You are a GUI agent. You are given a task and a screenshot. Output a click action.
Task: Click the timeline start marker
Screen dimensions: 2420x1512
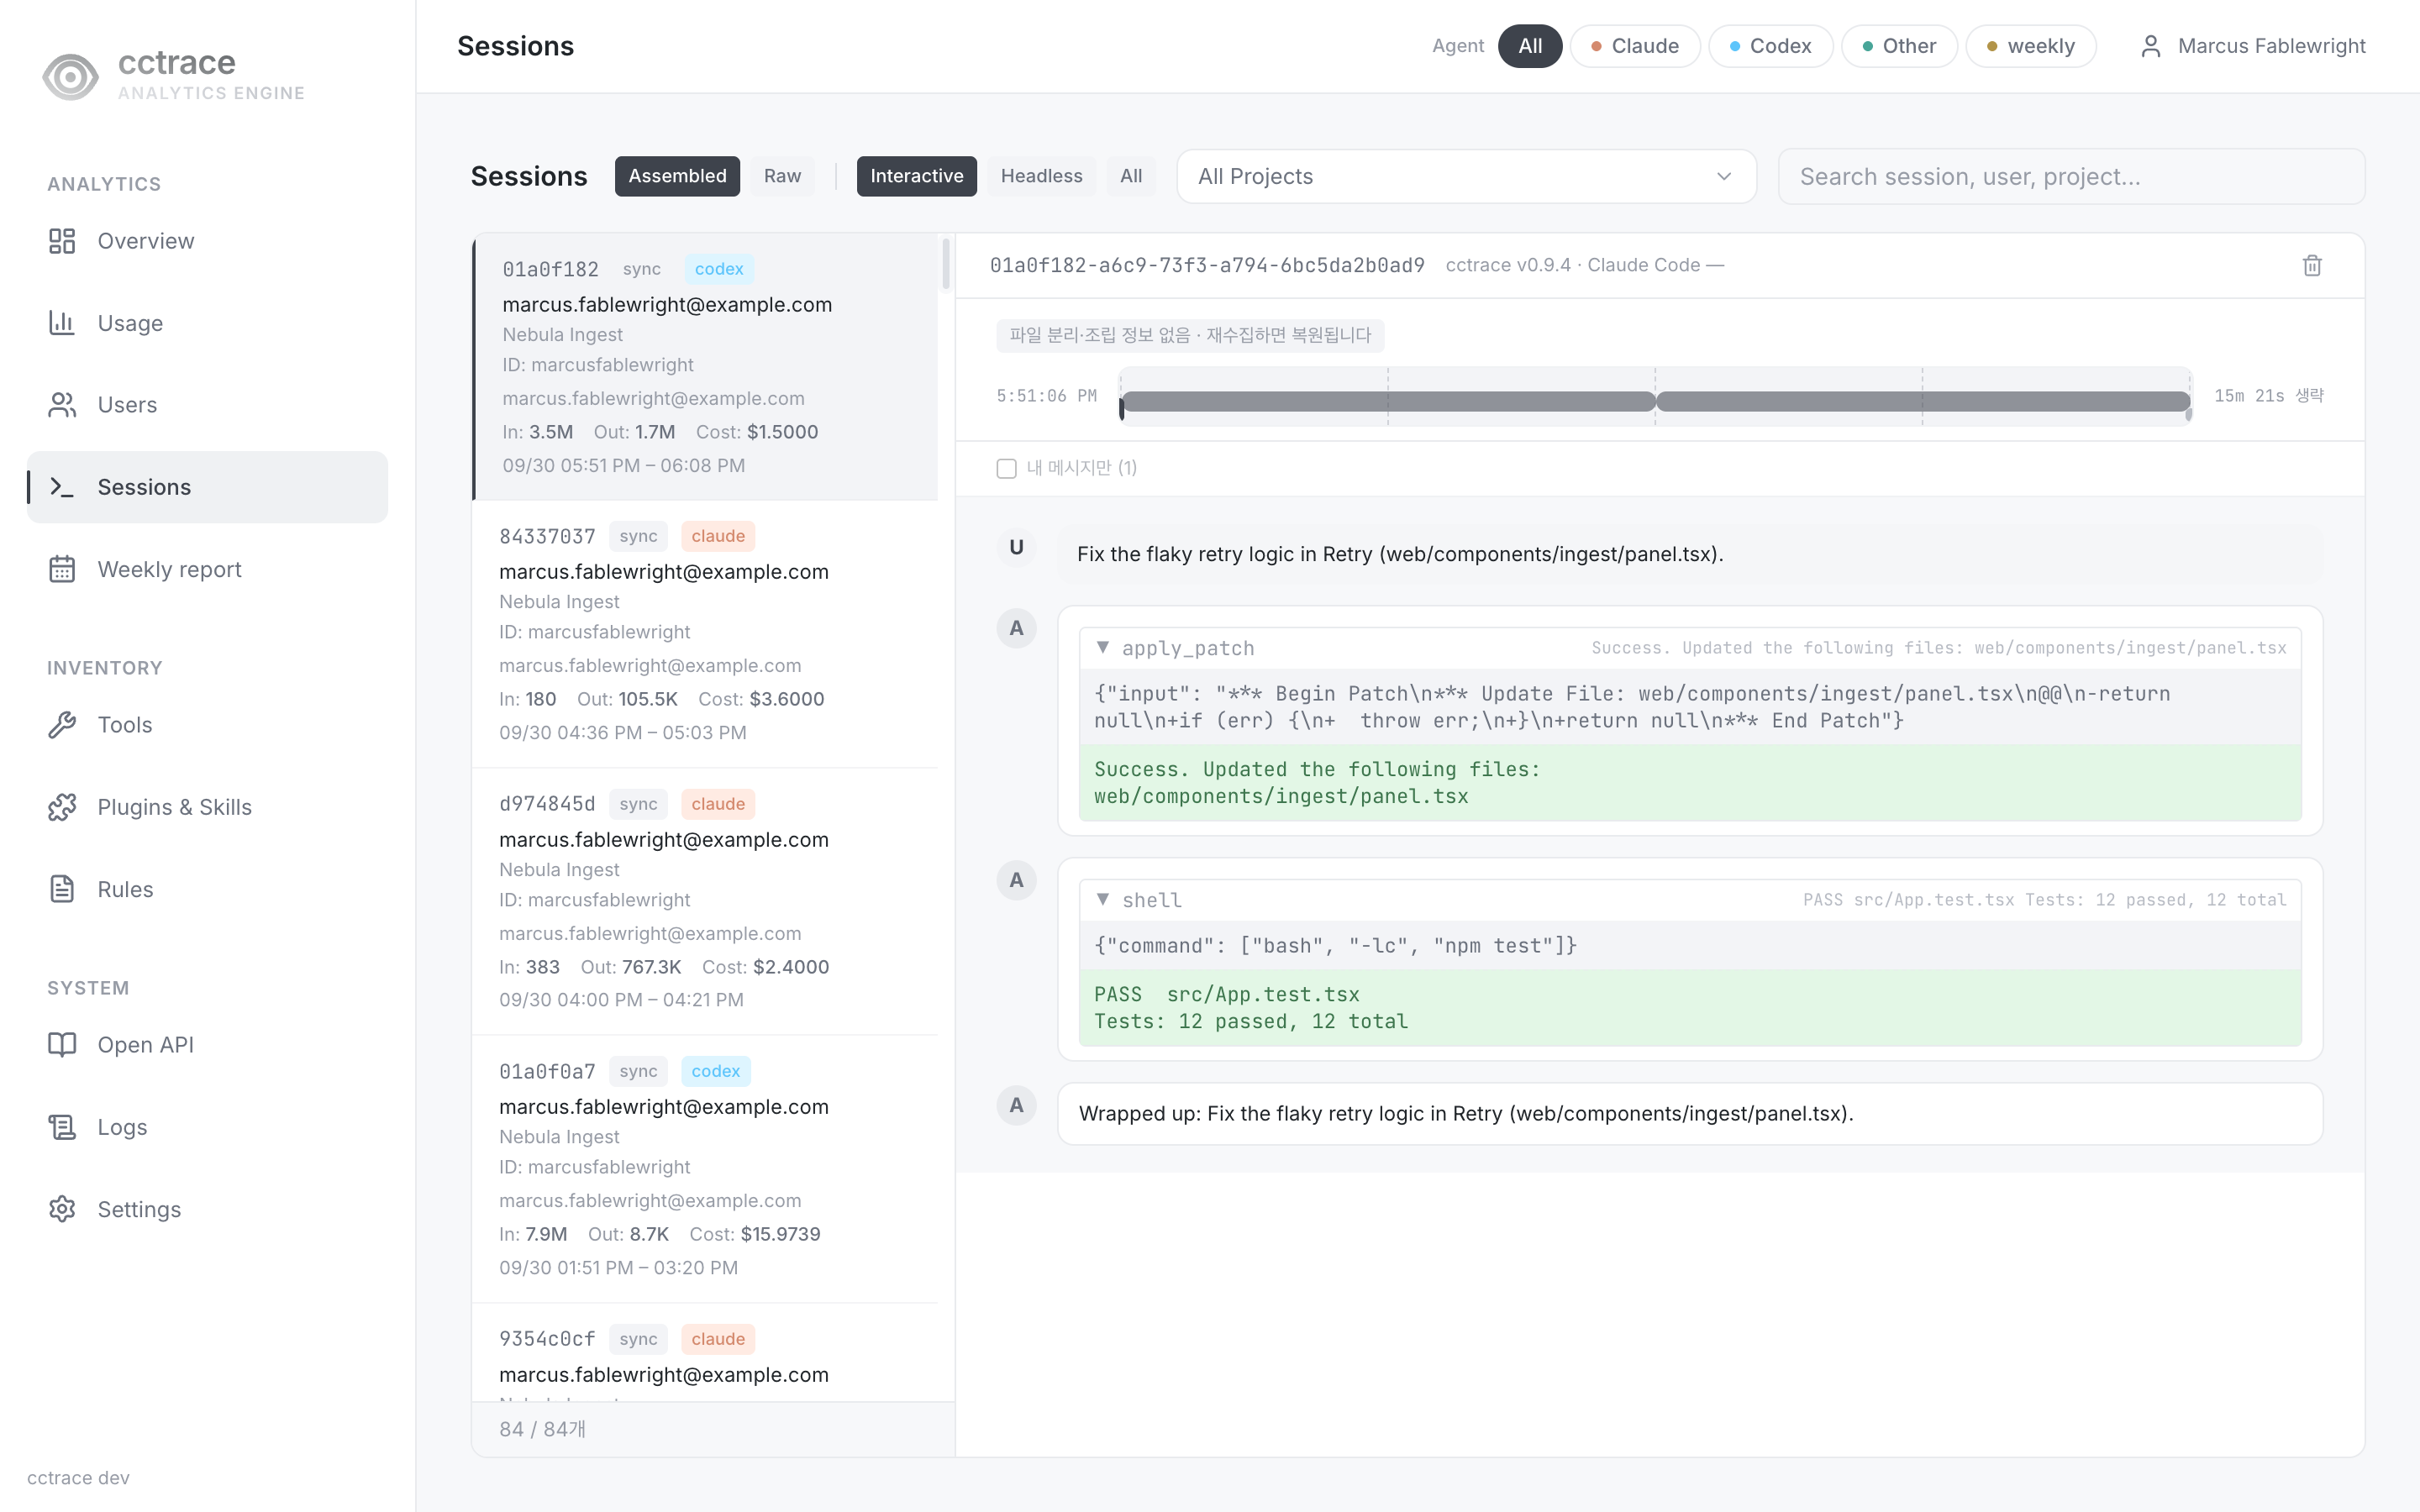1122,408
